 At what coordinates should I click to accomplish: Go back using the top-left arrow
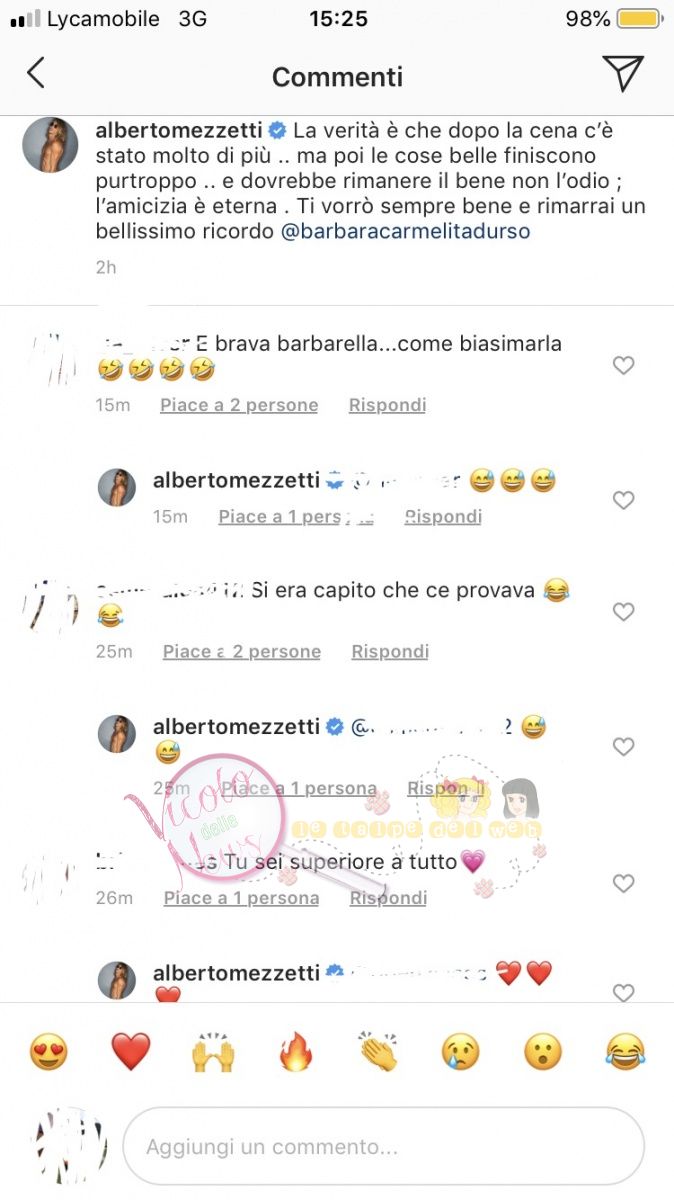[35, 73]
